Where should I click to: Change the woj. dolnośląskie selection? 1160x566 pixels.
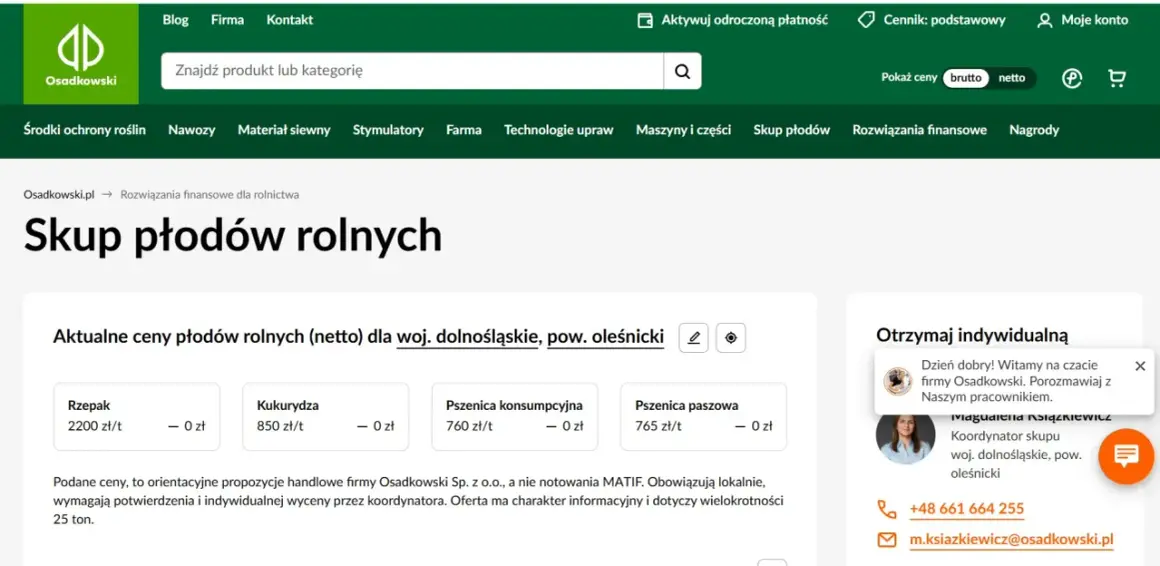point(468,337)
